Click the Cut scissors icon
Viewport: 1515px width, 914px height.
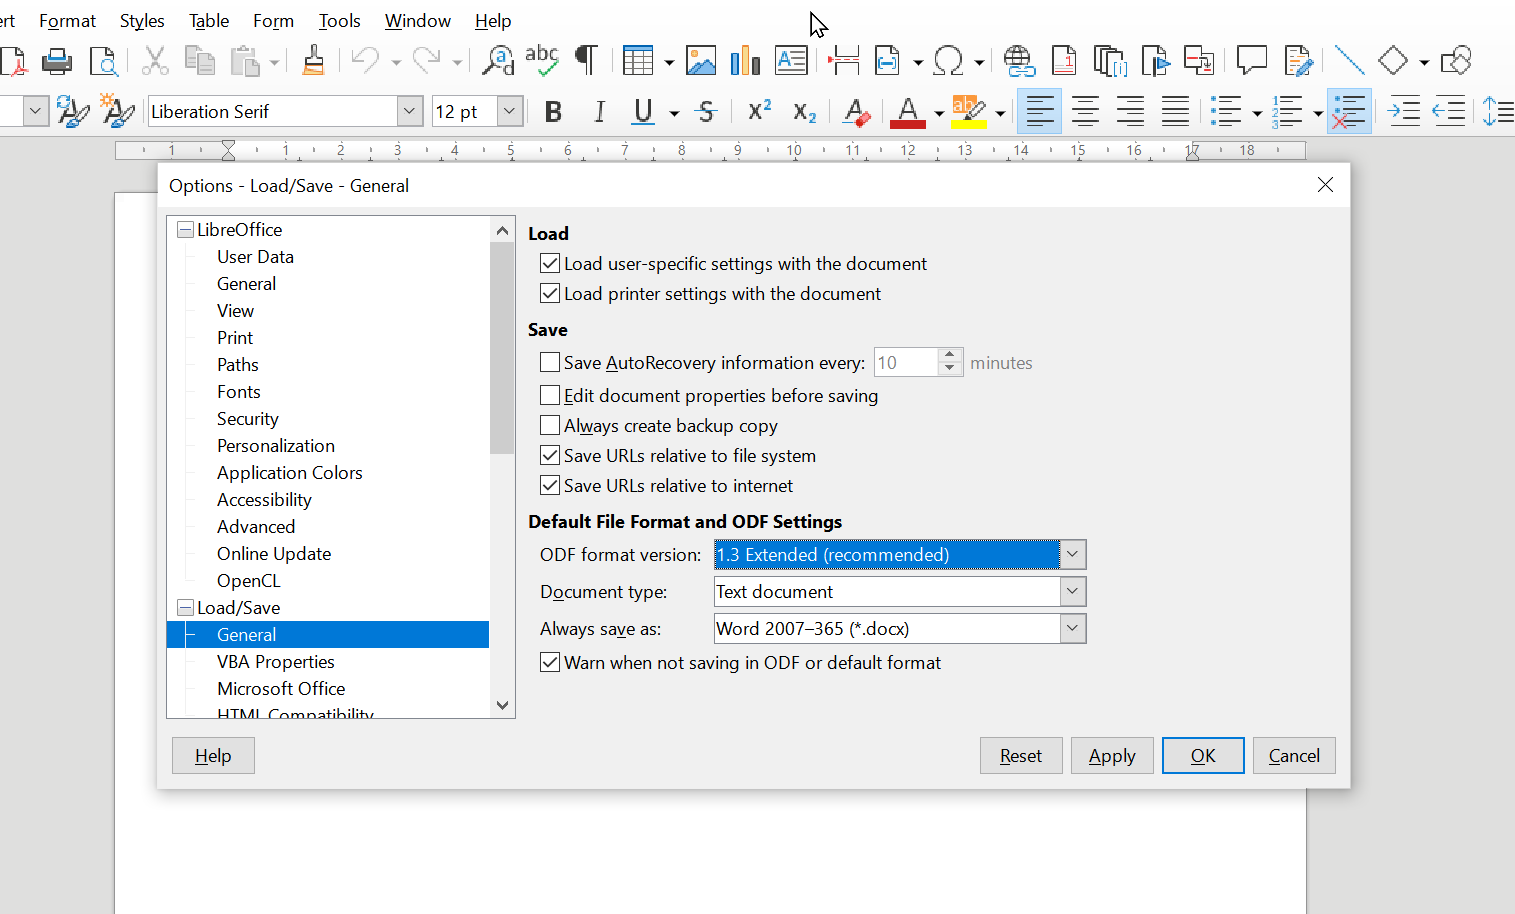pyautogui.click(x=154, y=61)
